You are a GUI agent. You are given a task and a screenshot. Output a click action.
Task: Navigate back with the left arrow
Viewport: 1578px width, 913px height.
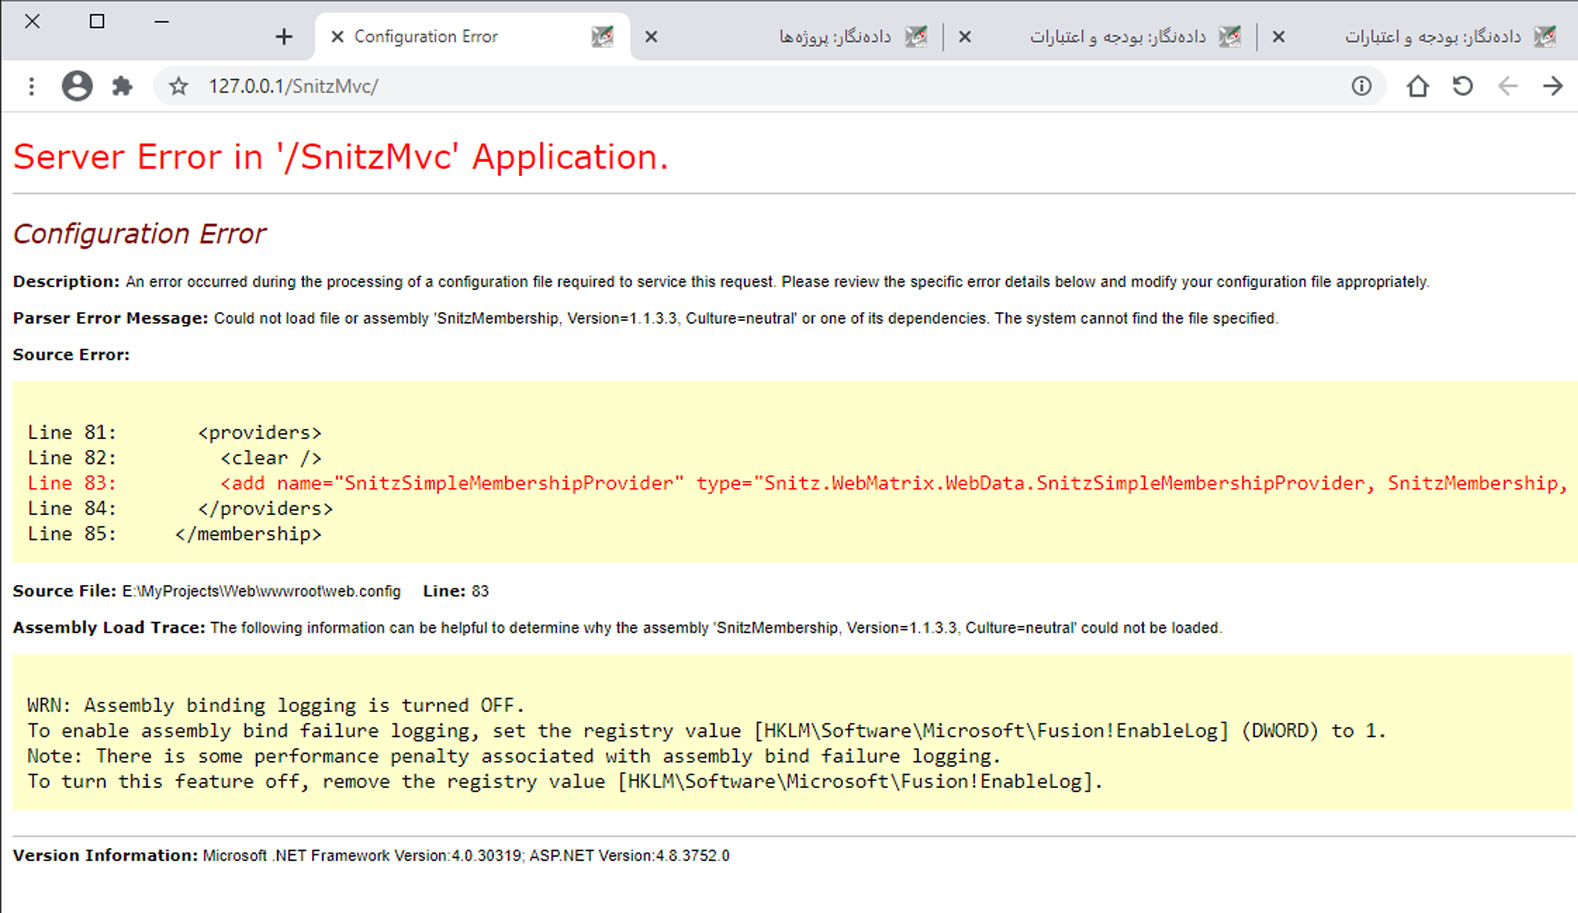pyautogui.click(x=1507, y=87)
